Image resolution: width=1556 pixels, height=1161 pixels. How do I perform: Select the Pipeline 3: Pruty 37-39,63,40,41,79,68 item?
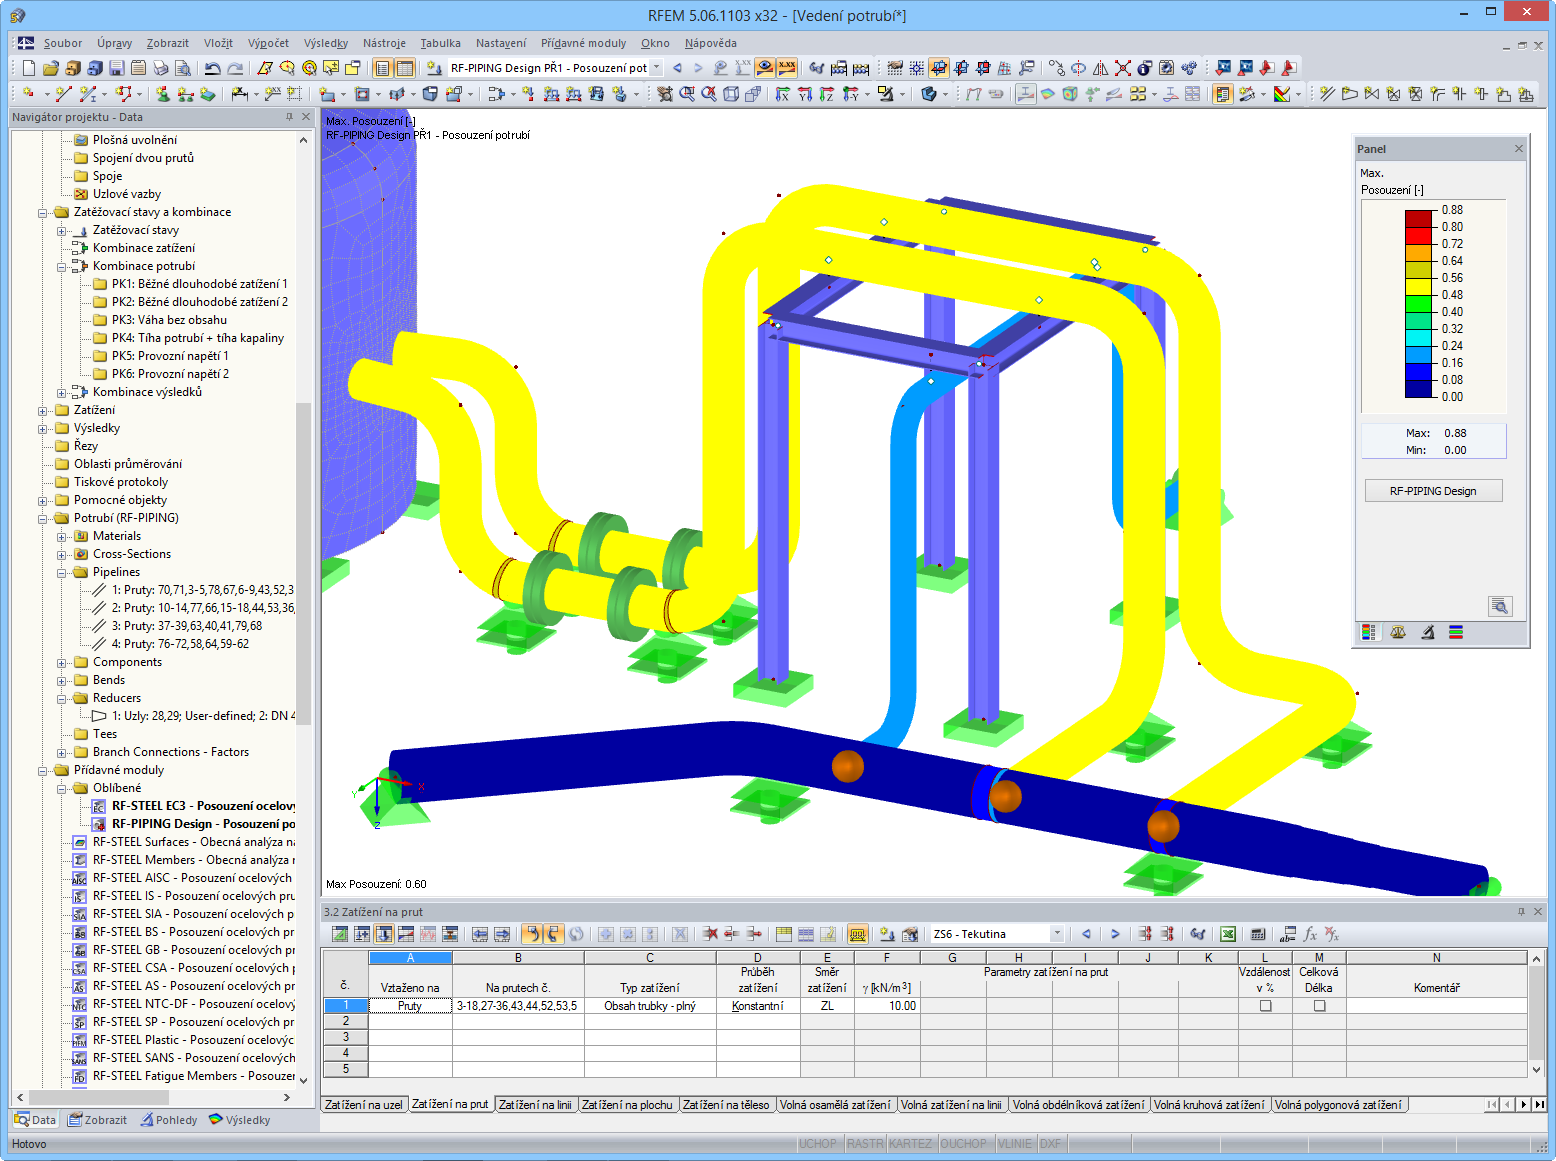point(185,625)
